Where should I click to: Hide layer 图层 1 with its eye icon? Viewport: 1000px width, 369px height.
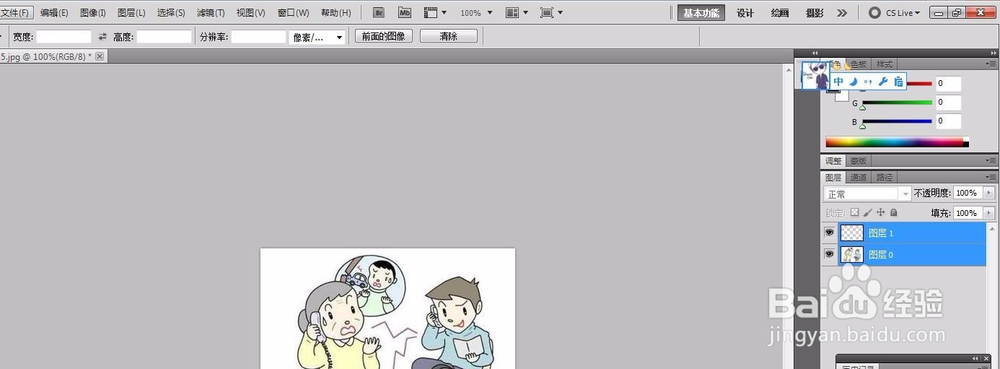829,233
